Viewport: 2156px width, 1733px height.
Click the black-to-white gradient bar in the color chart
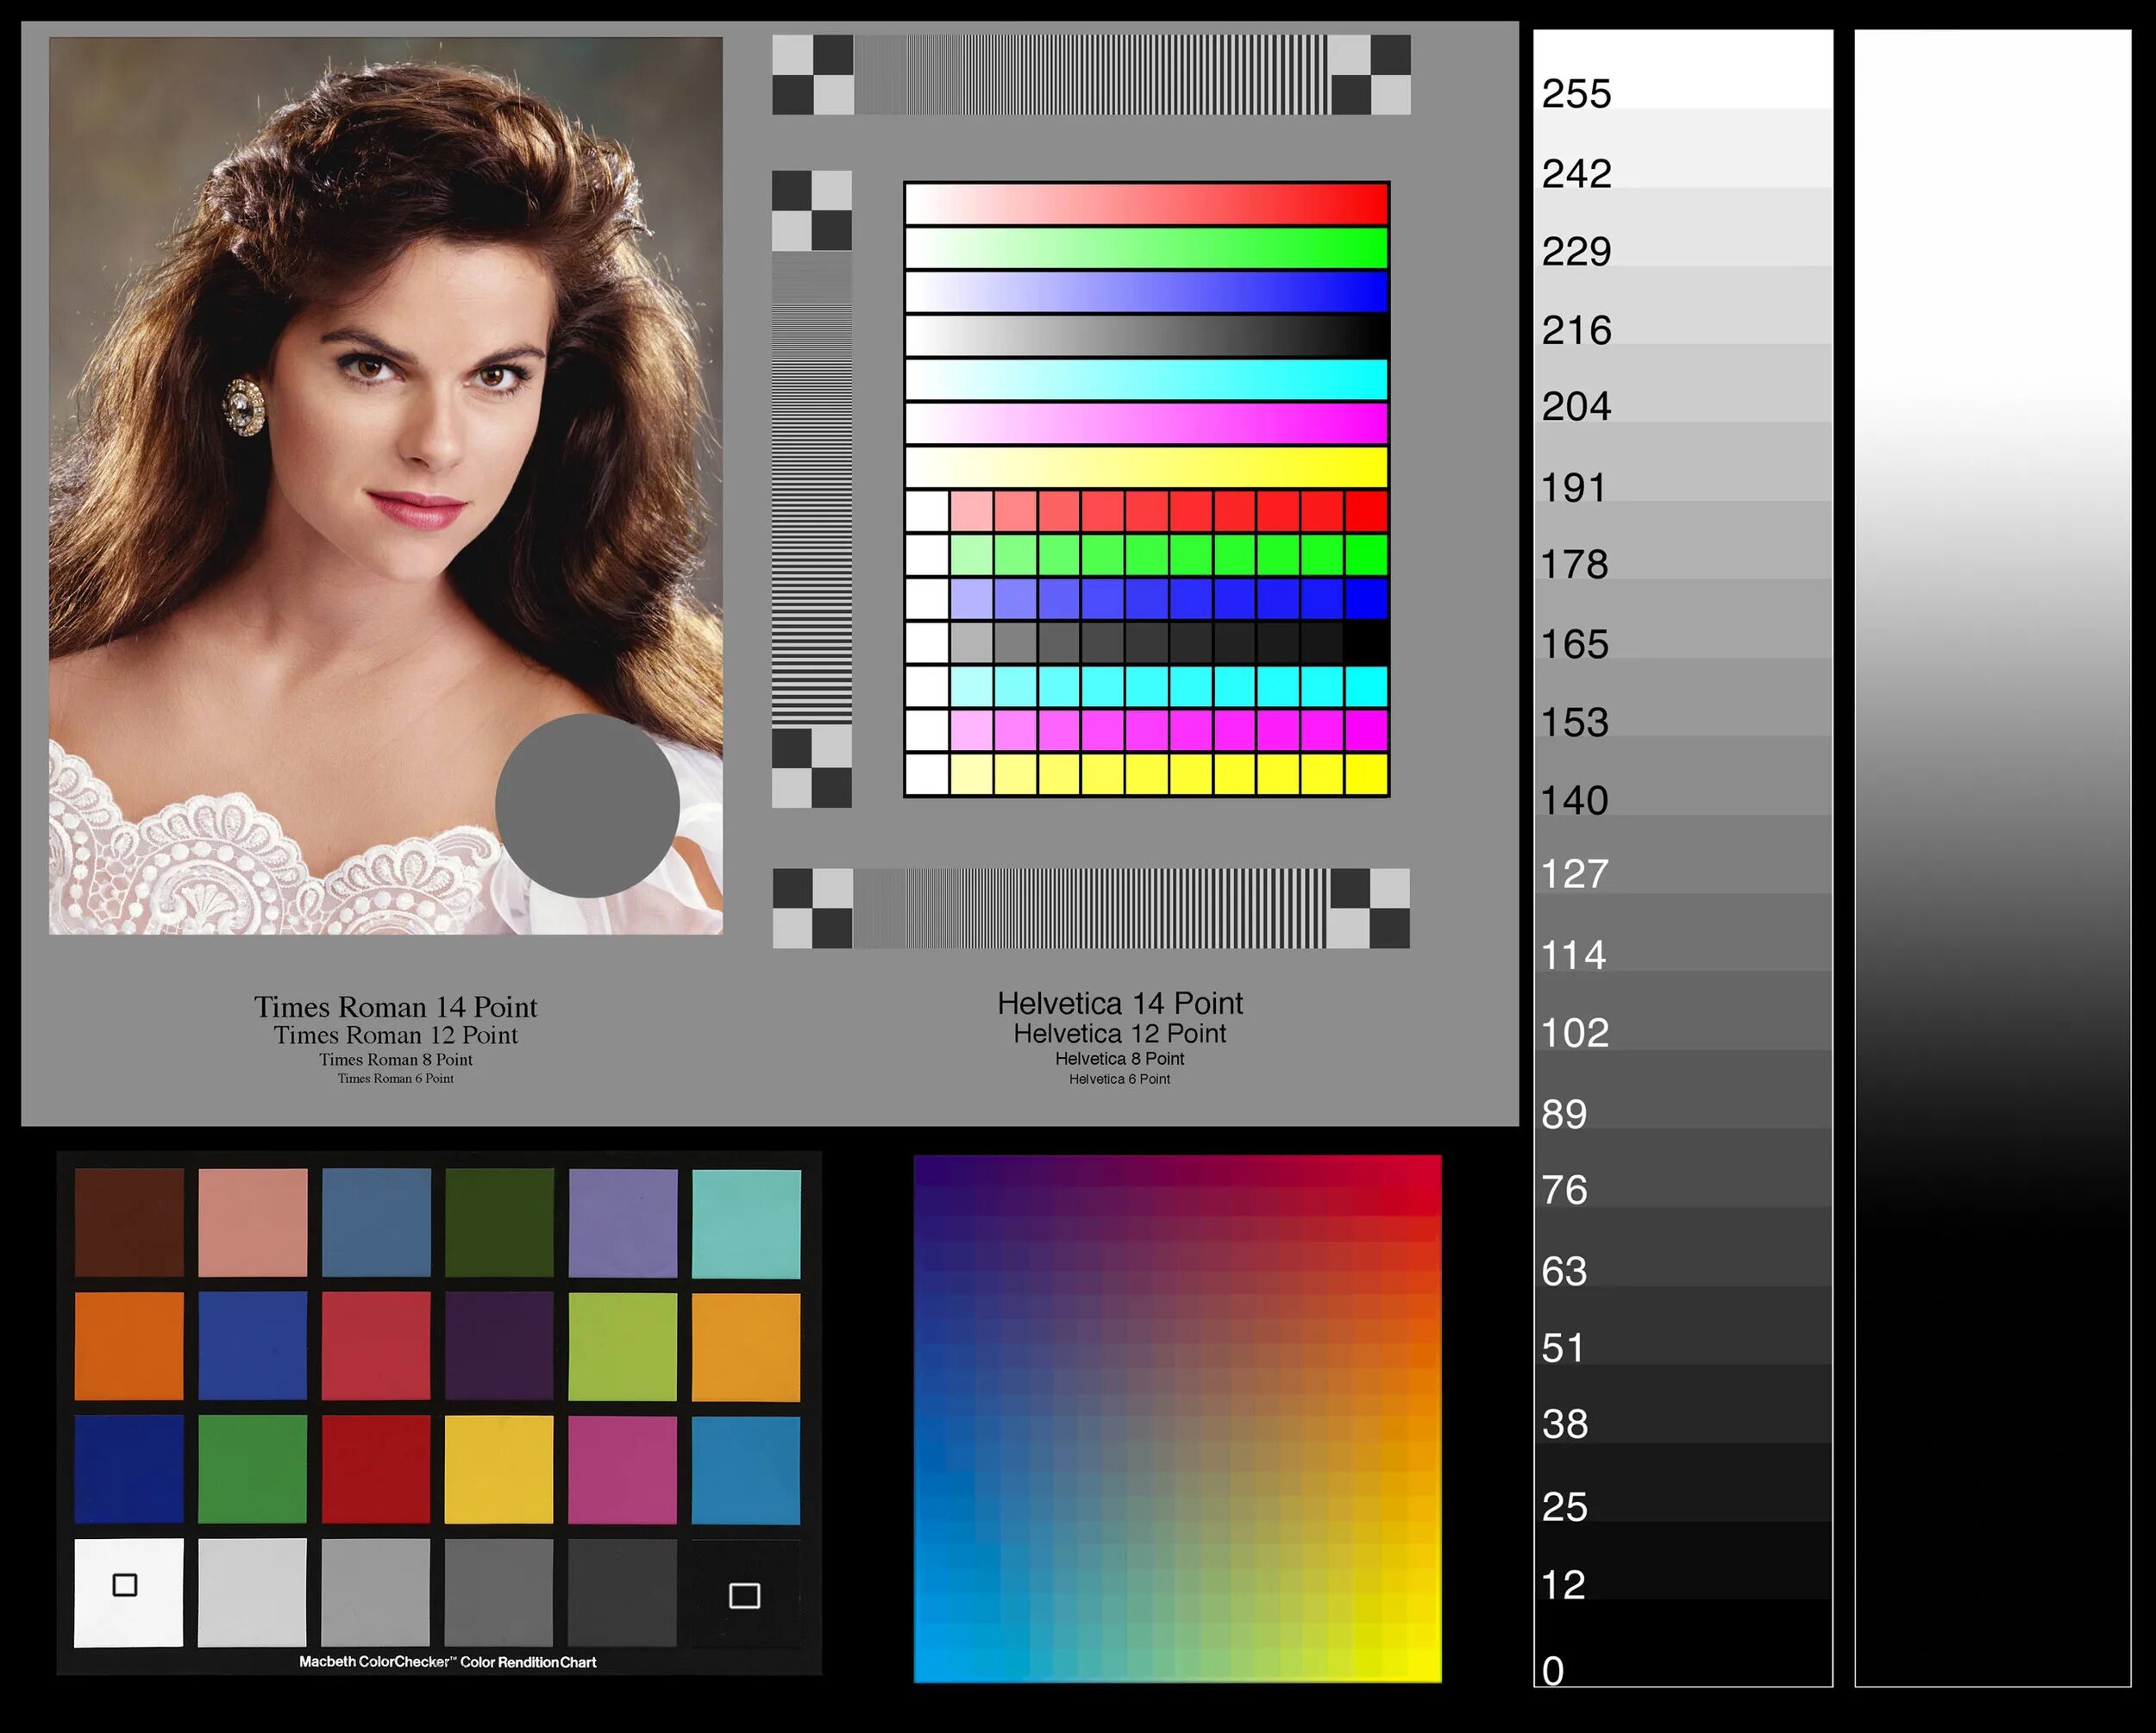(1146, 336)
